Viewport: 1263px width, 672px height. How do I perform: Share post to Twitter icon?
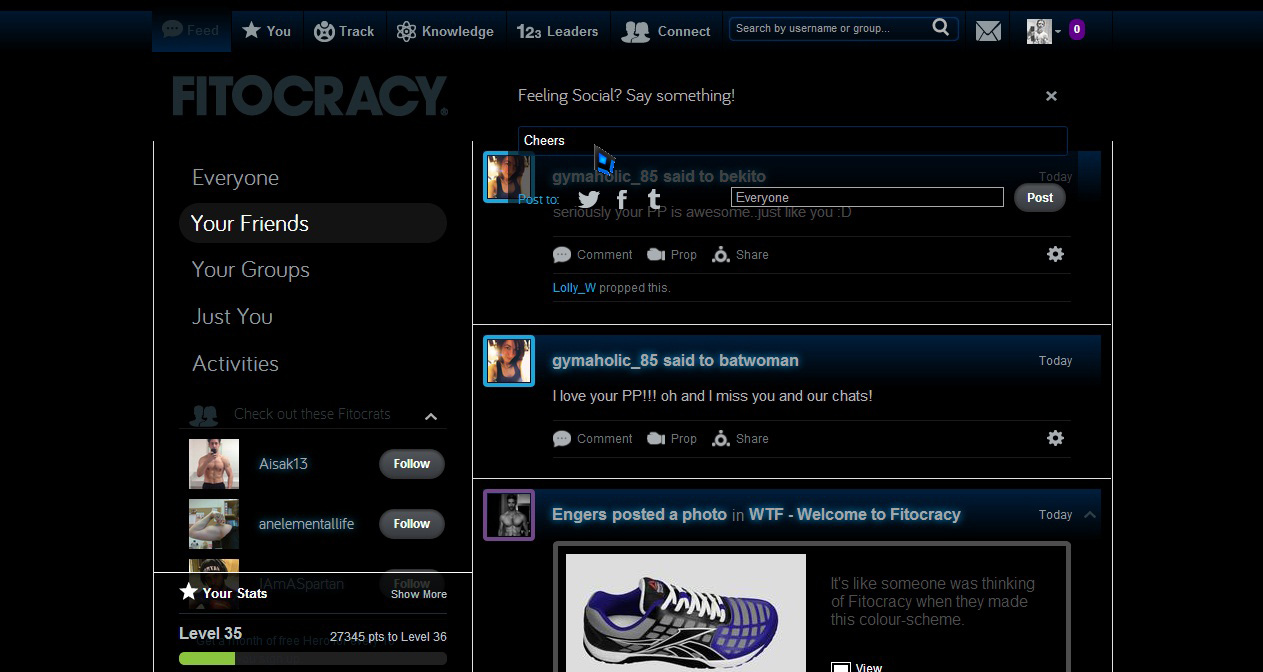pyautogui.click(x=589, y=199)
